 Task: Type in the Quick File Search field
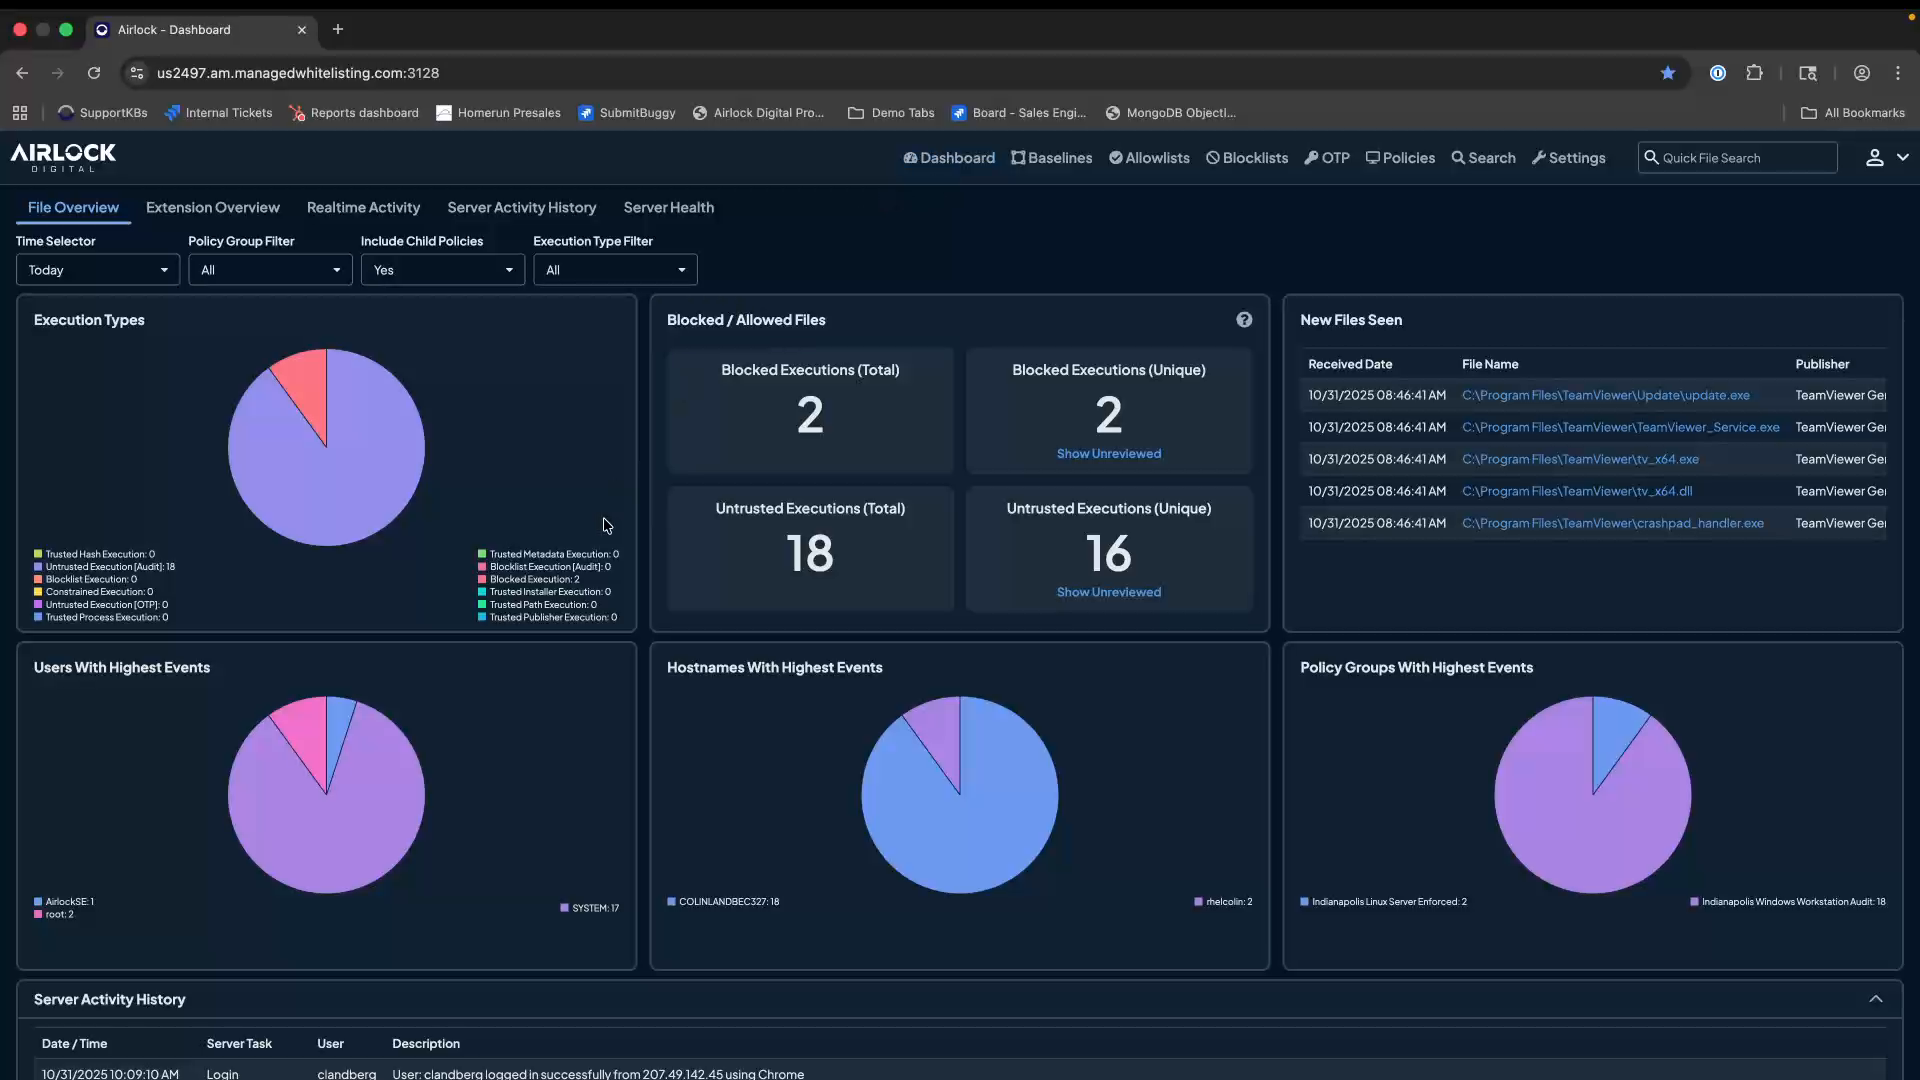1737,157
